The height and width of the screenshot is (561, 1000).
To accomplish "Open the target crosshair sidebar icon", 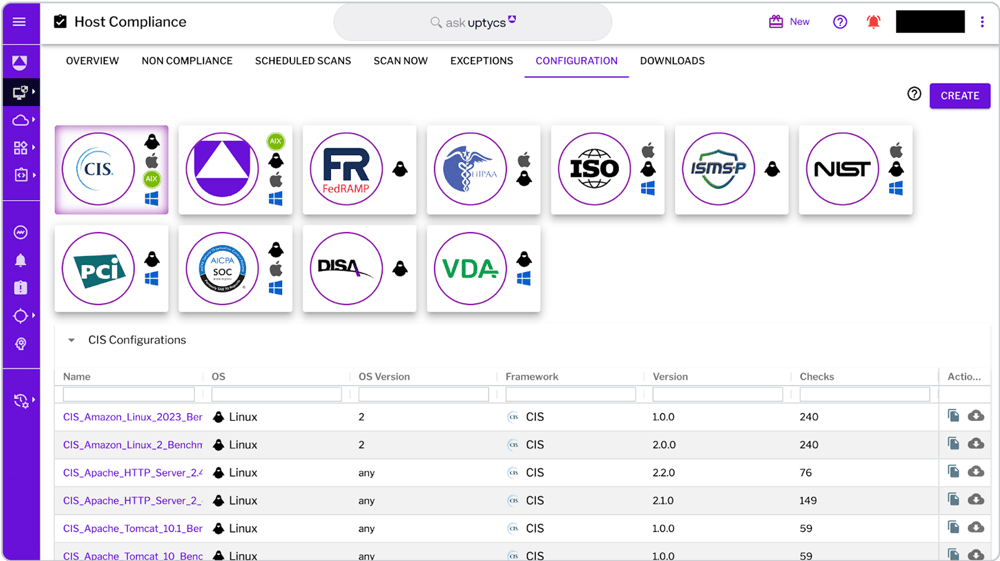I will pos(20,316).
